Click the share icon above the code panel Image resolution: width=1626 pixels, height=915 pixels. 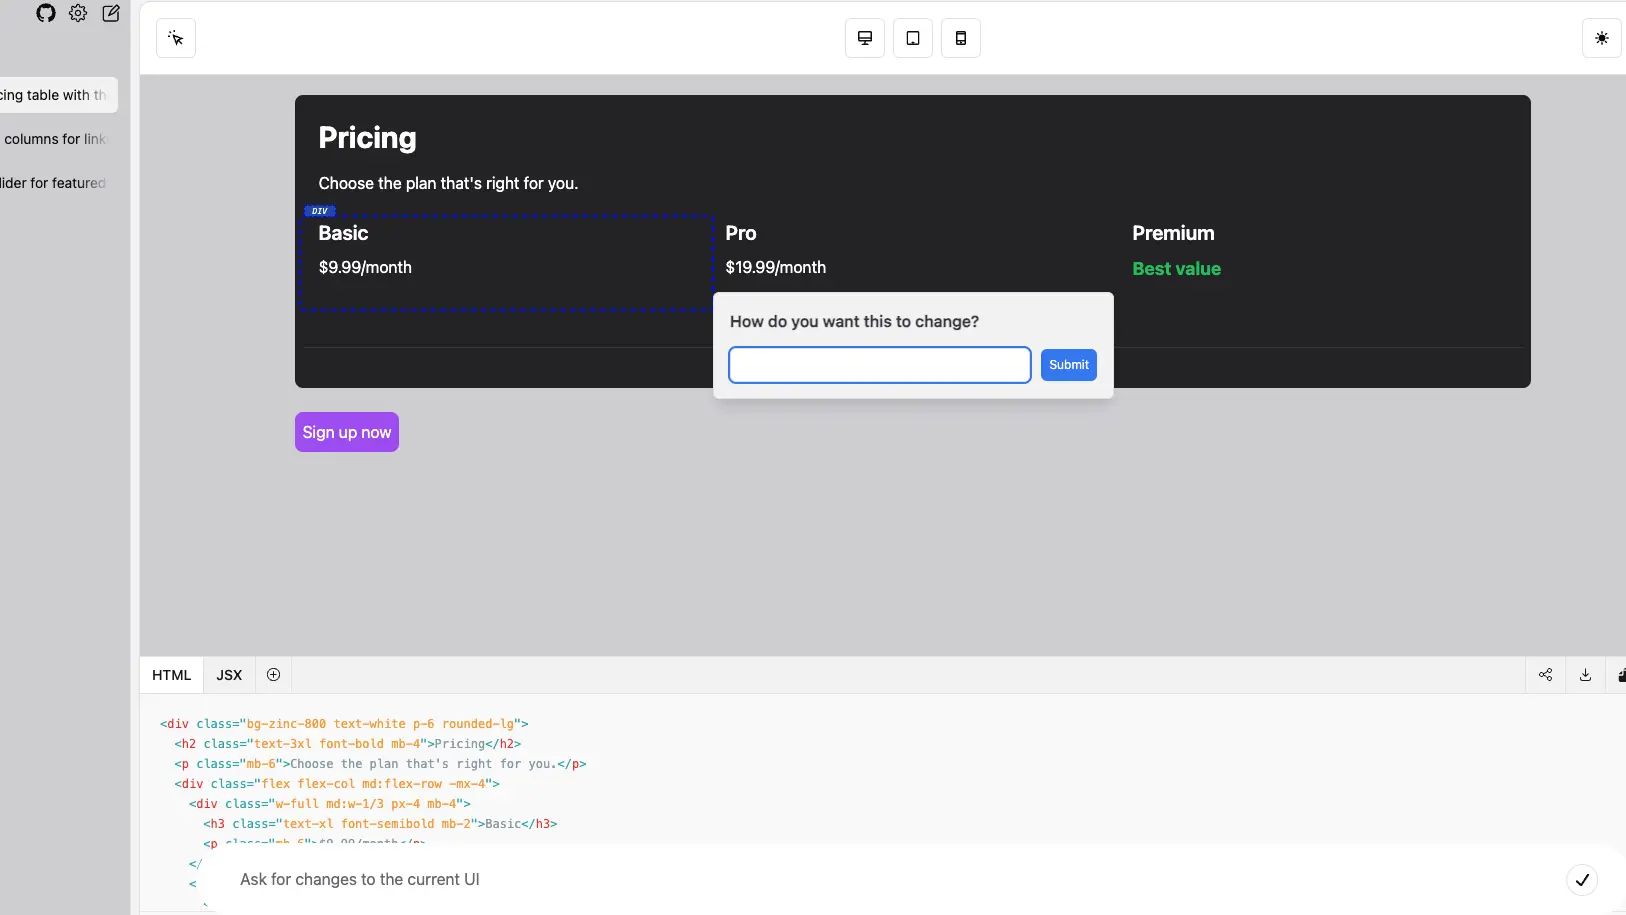pyautogui.click(x=1545, y=675)
